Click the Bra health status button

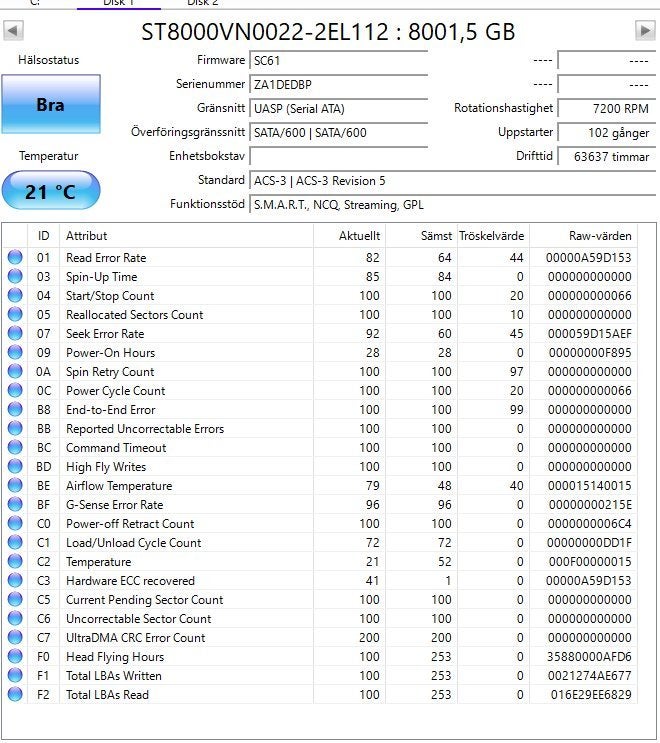pos(51,104)
